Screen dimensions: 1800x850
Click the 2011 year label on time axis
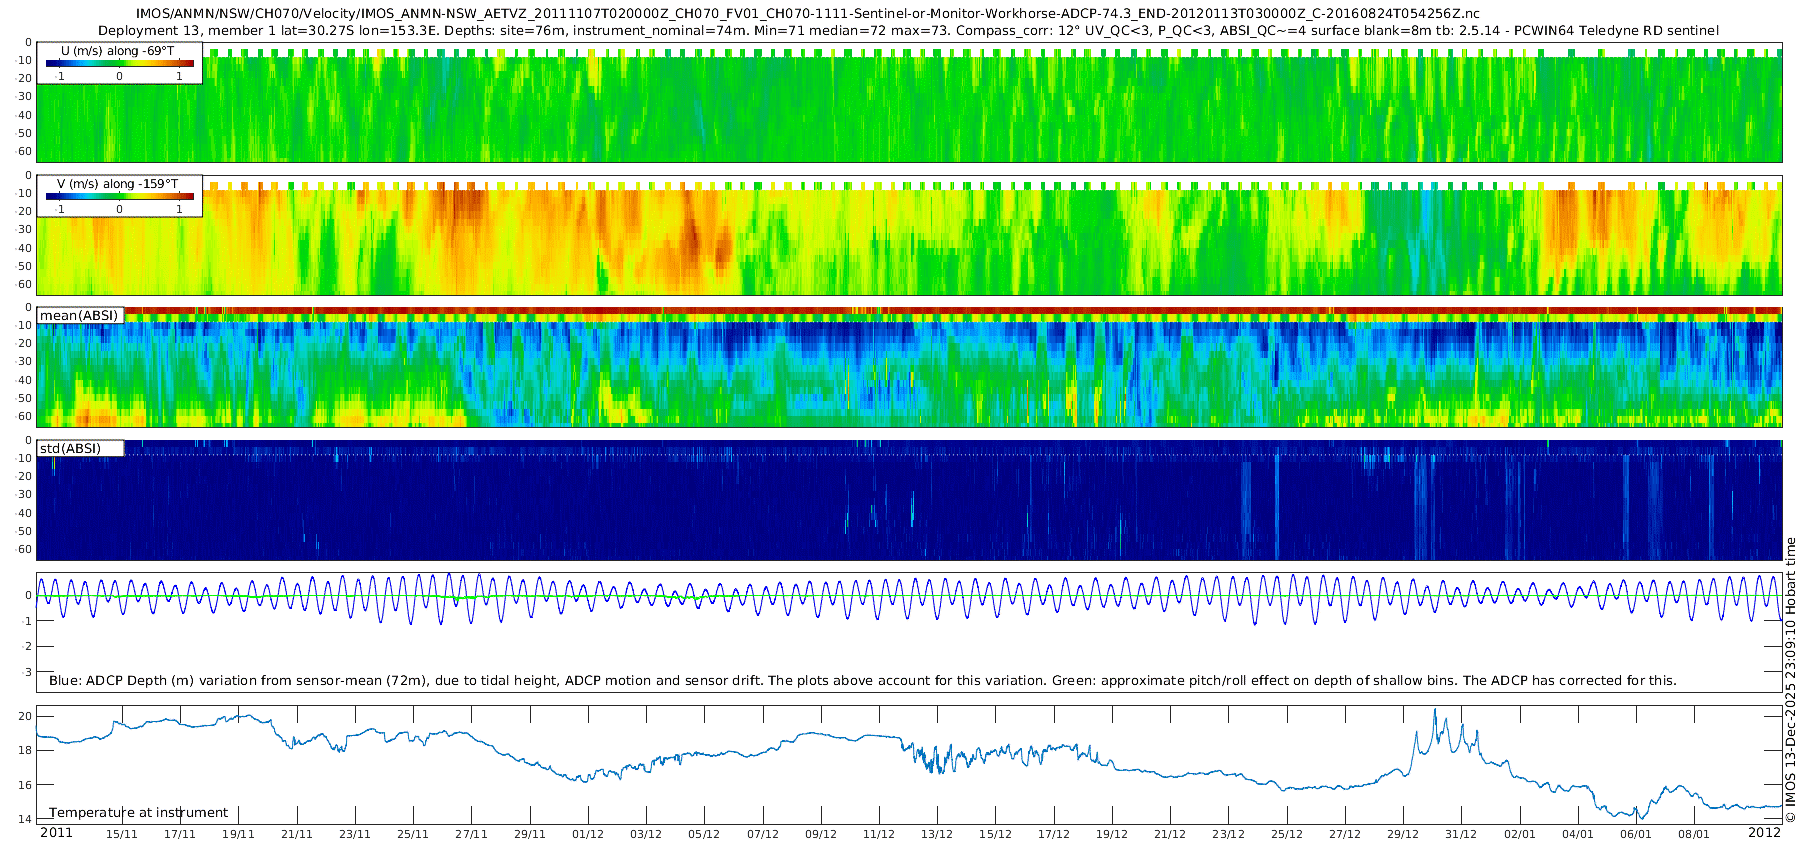coord(56,833)
